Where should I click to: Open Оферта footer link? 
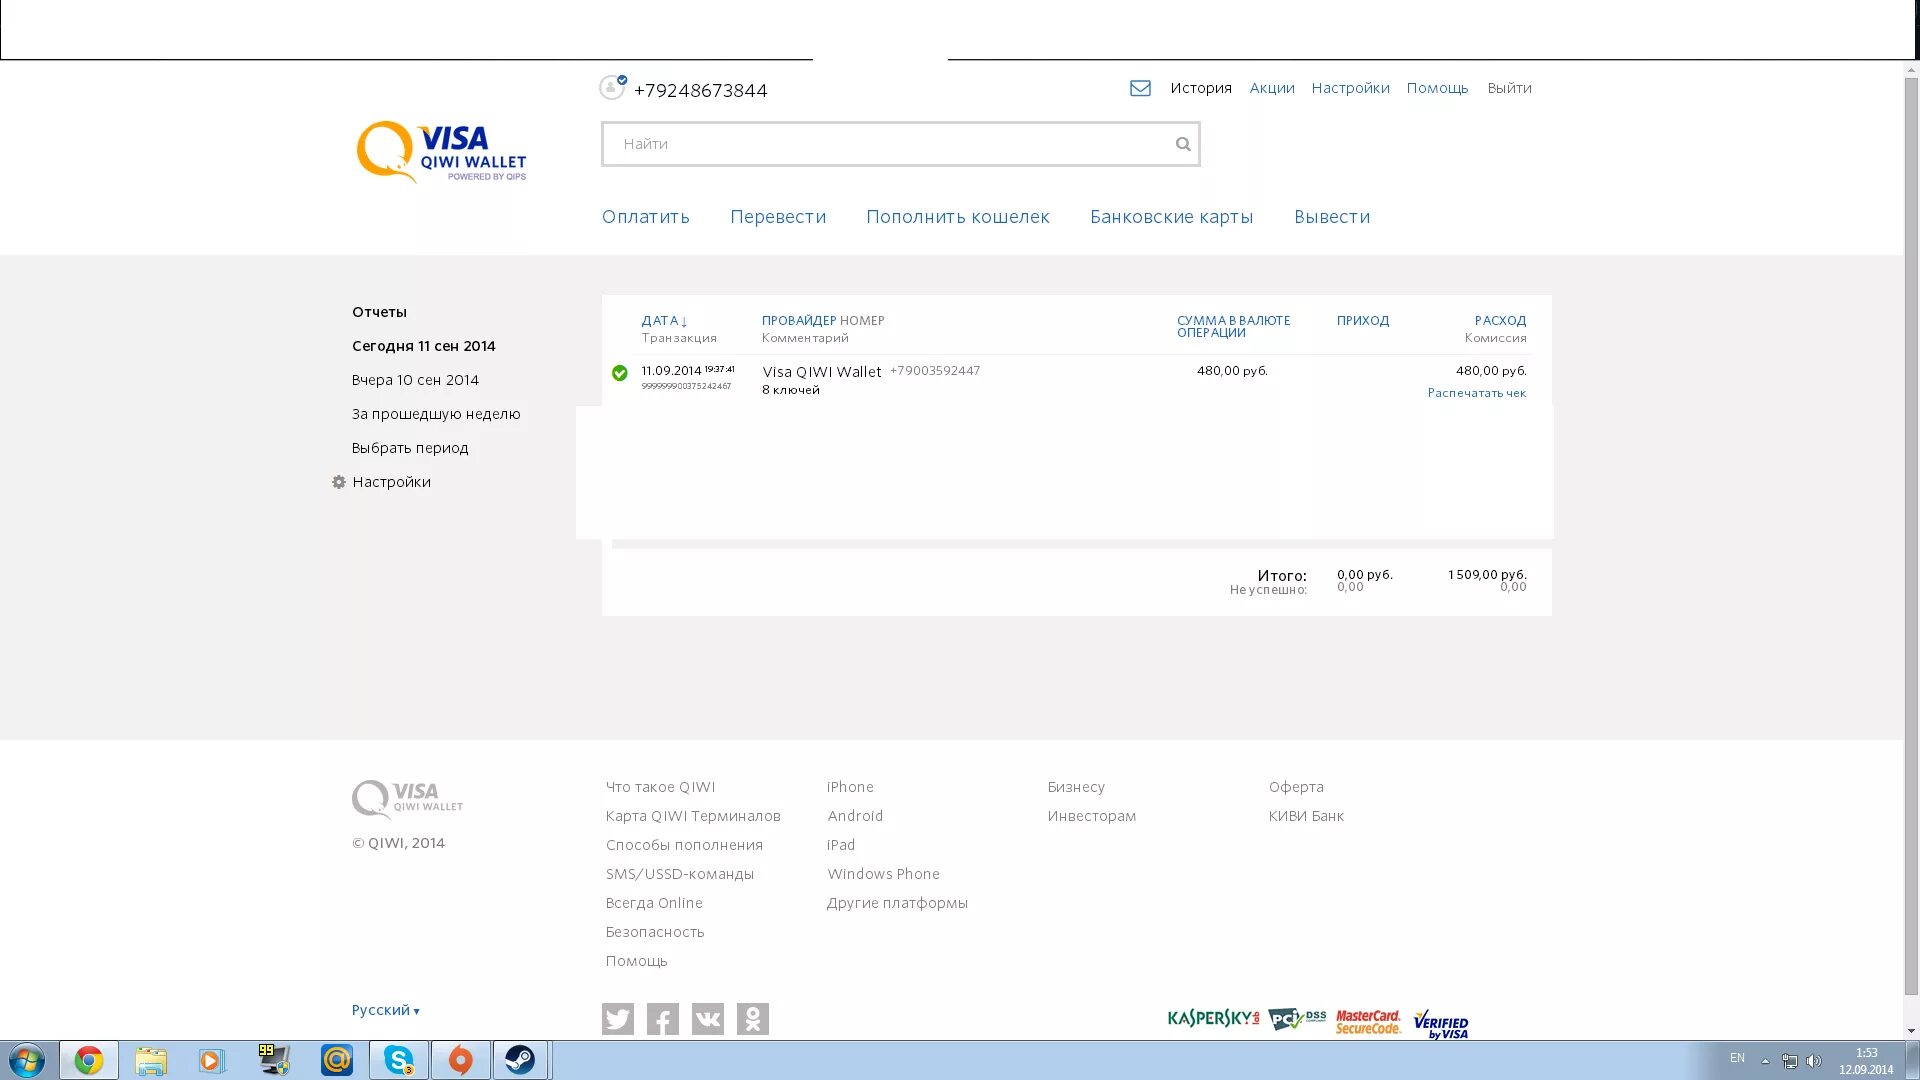(x=1296, y=788)
